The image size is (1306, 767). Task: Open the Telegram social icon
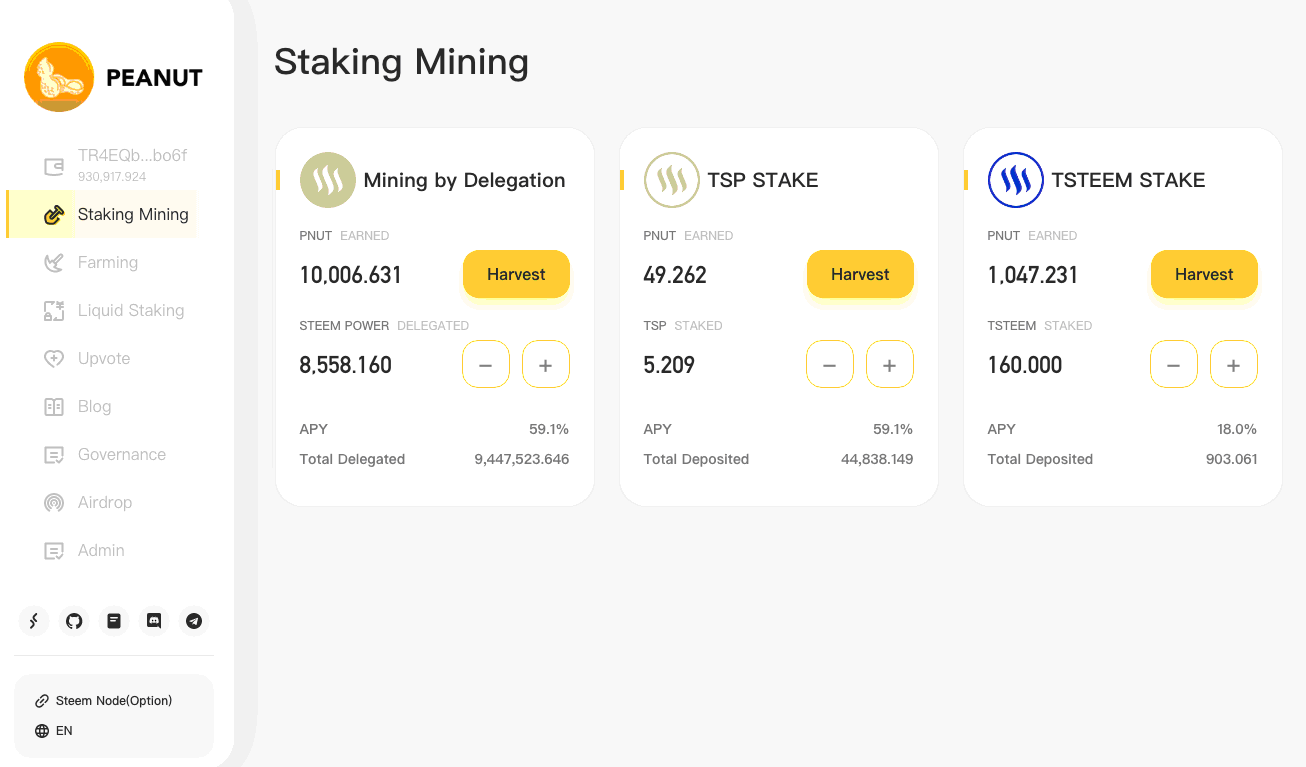[x=194, y=621]
